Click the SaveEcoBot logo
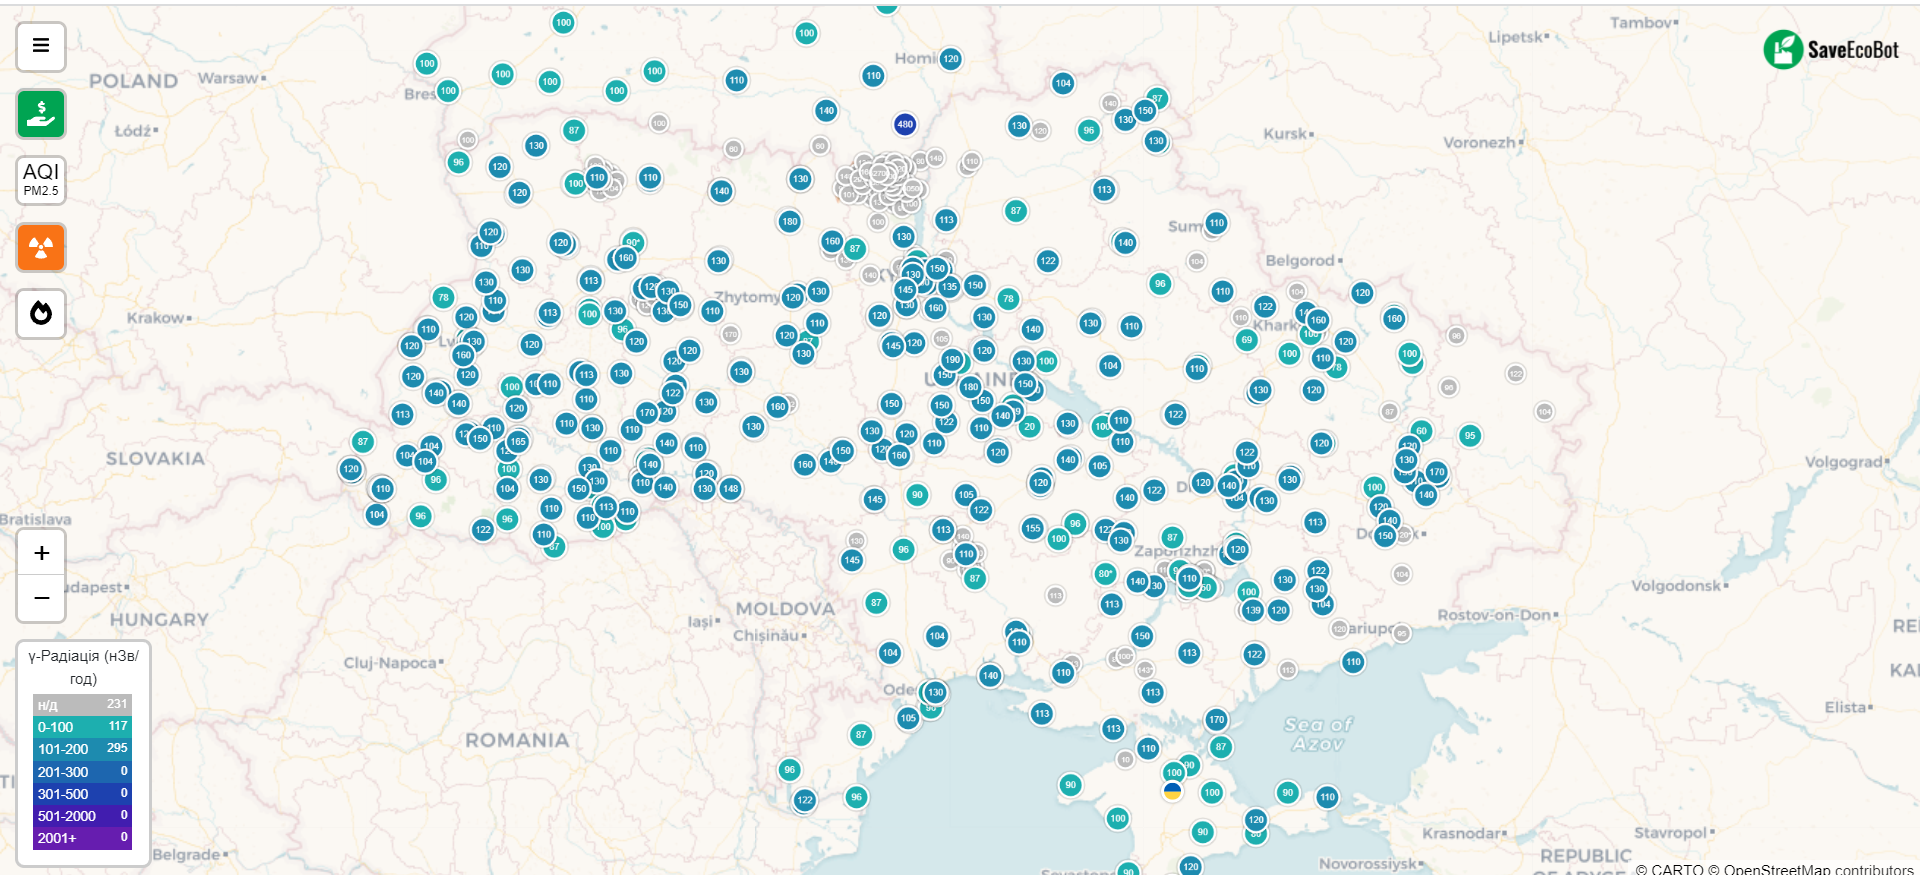Screen dimensions: 1920x875 [x=1831, y=49]
